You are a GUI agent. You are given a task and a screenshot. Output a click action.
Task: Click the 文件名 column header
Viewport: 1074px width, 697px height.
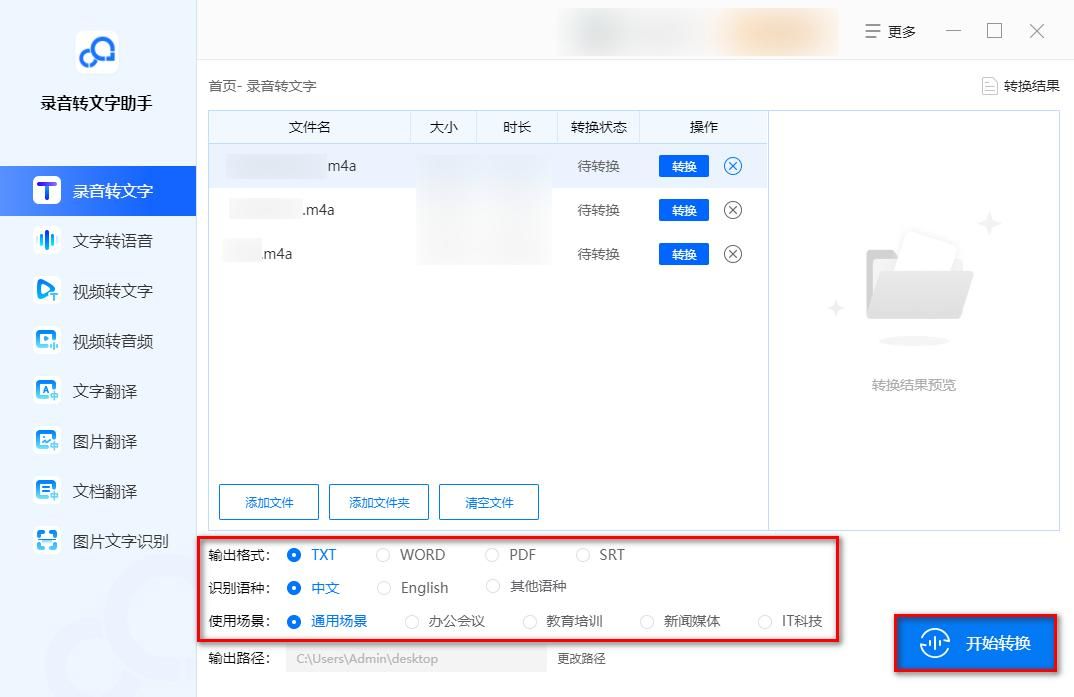click(309, 127)
